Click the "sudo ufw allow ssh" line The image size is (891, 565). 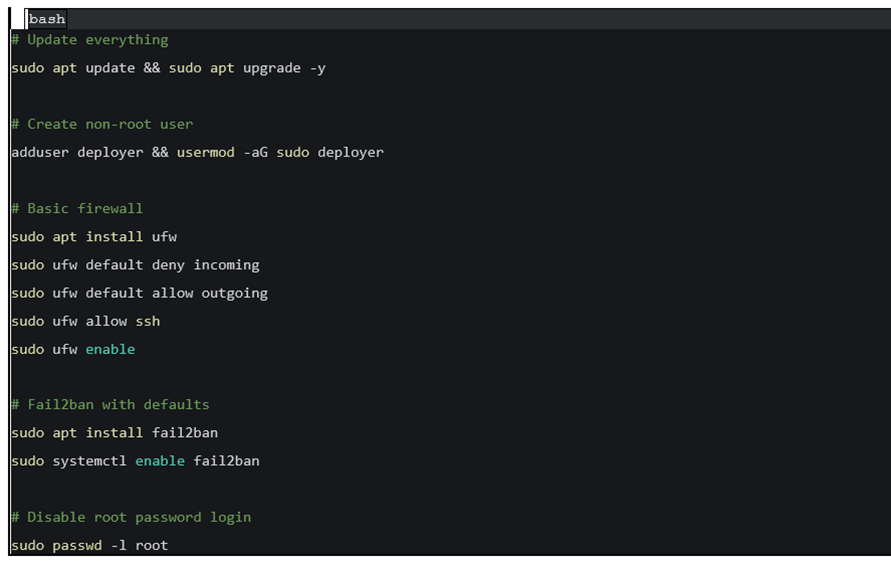click(85, 321)
